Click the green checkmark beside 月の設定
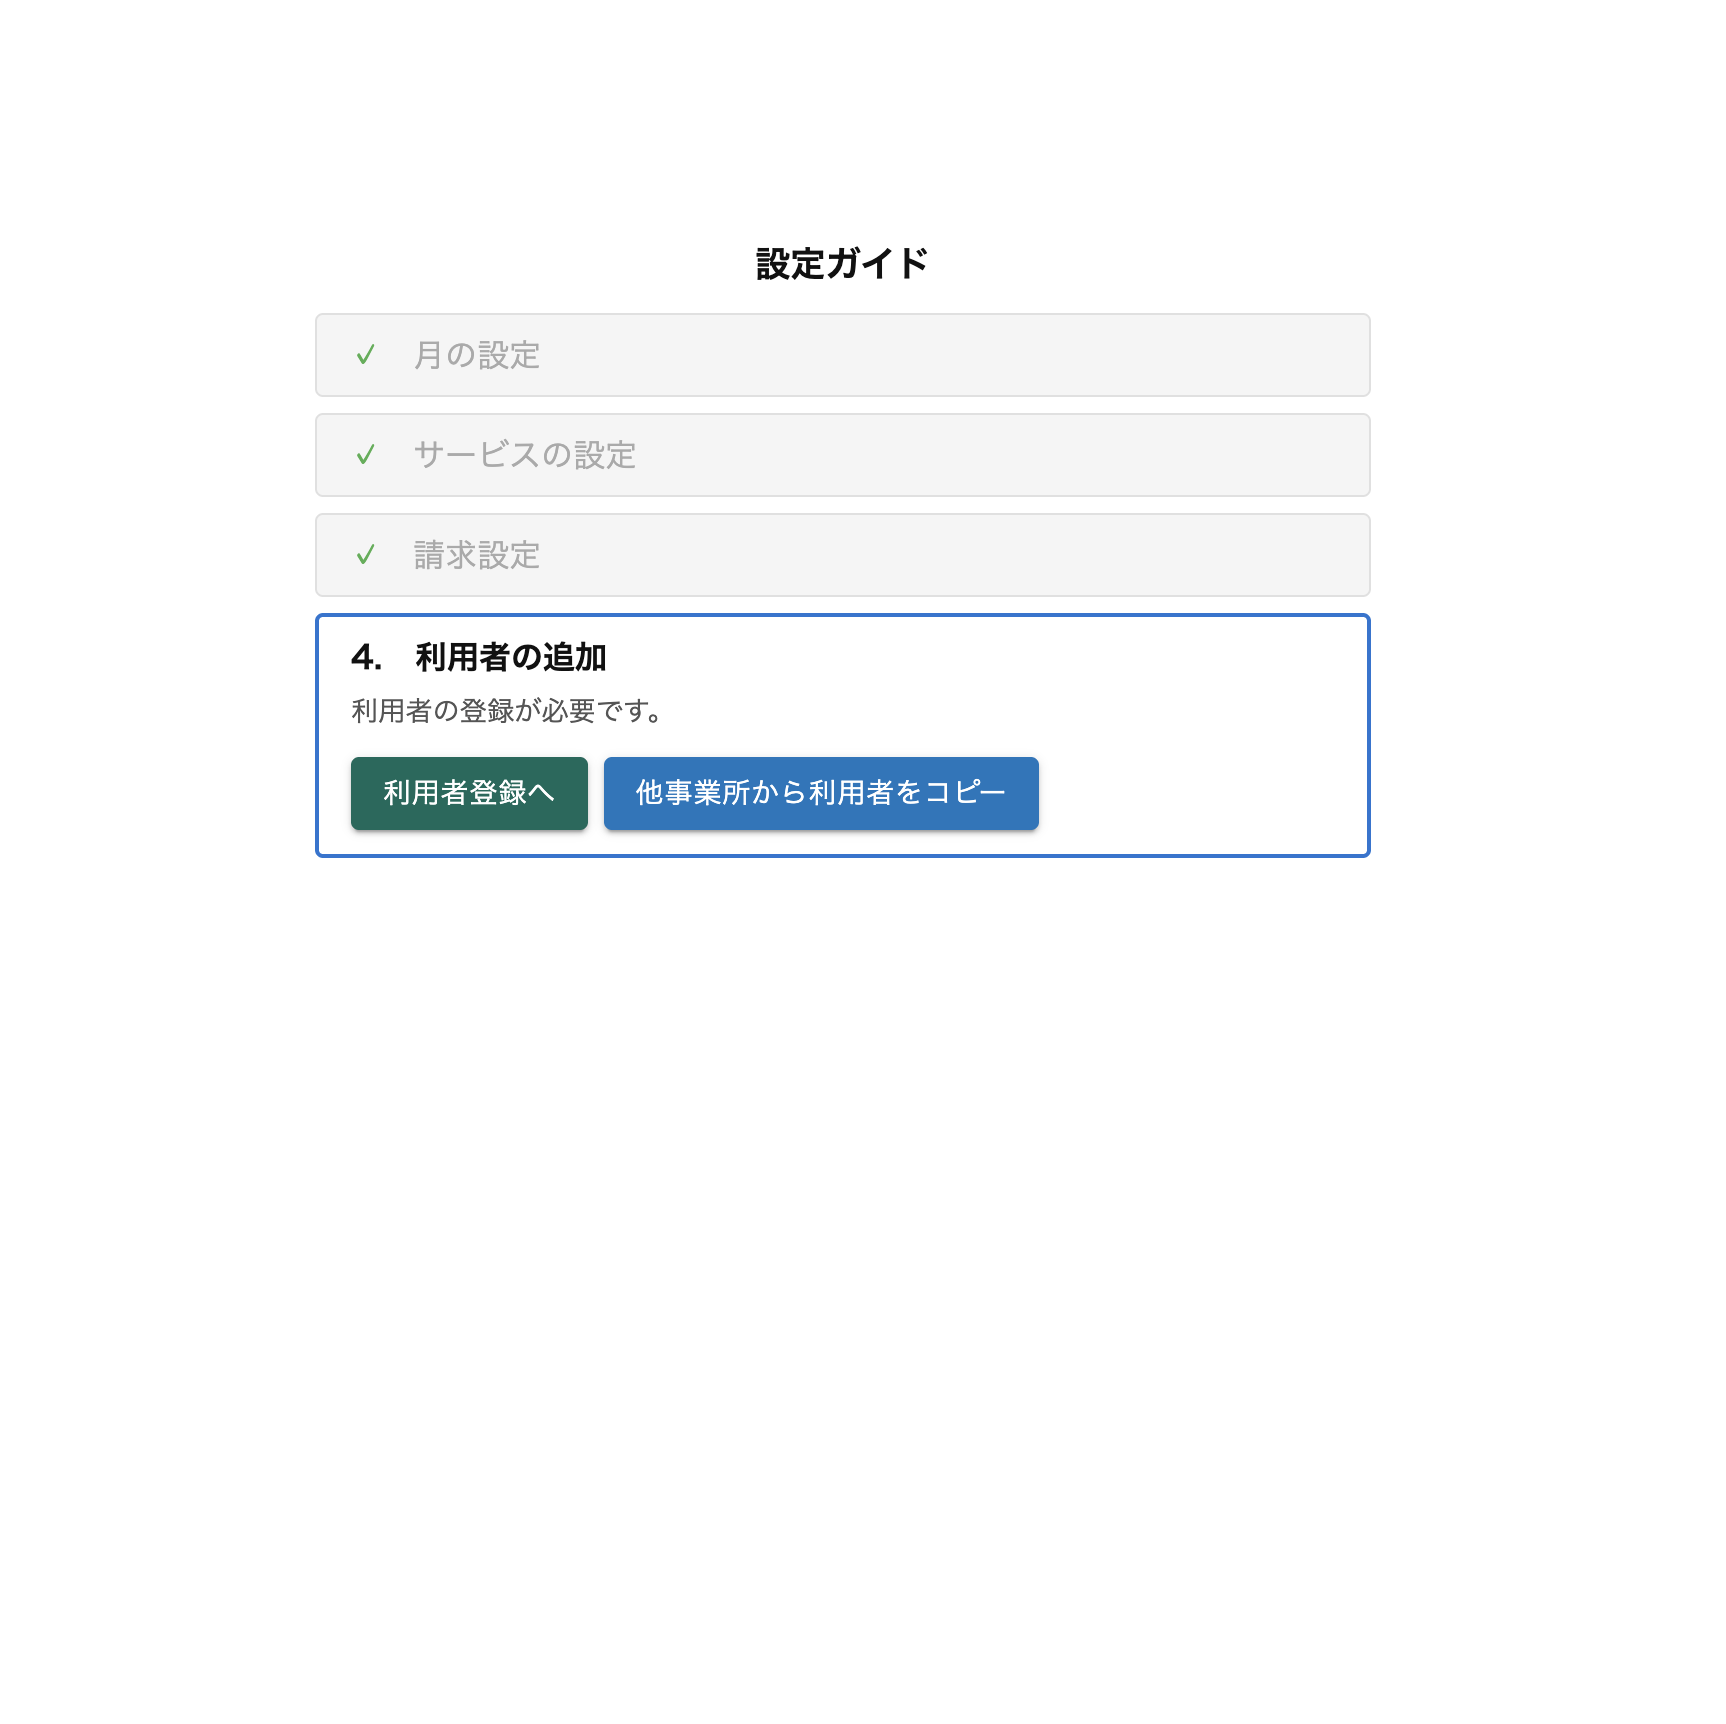This screenshot has height=1724, width=1726. coord(366,355)
